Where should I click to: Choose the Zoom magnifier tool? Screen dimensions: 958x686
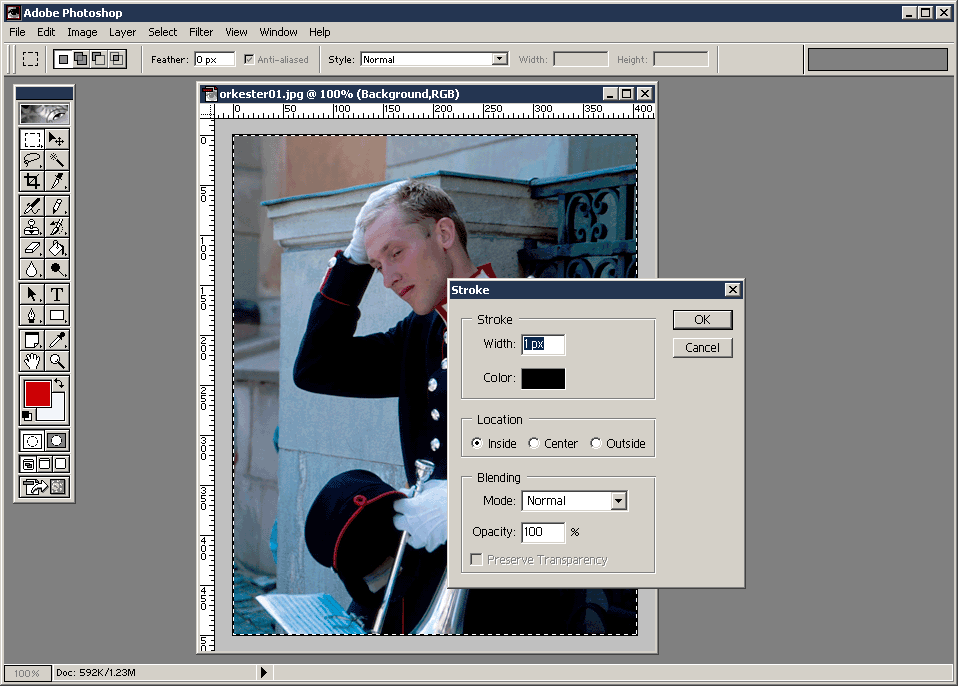click(x=57, y=361)
